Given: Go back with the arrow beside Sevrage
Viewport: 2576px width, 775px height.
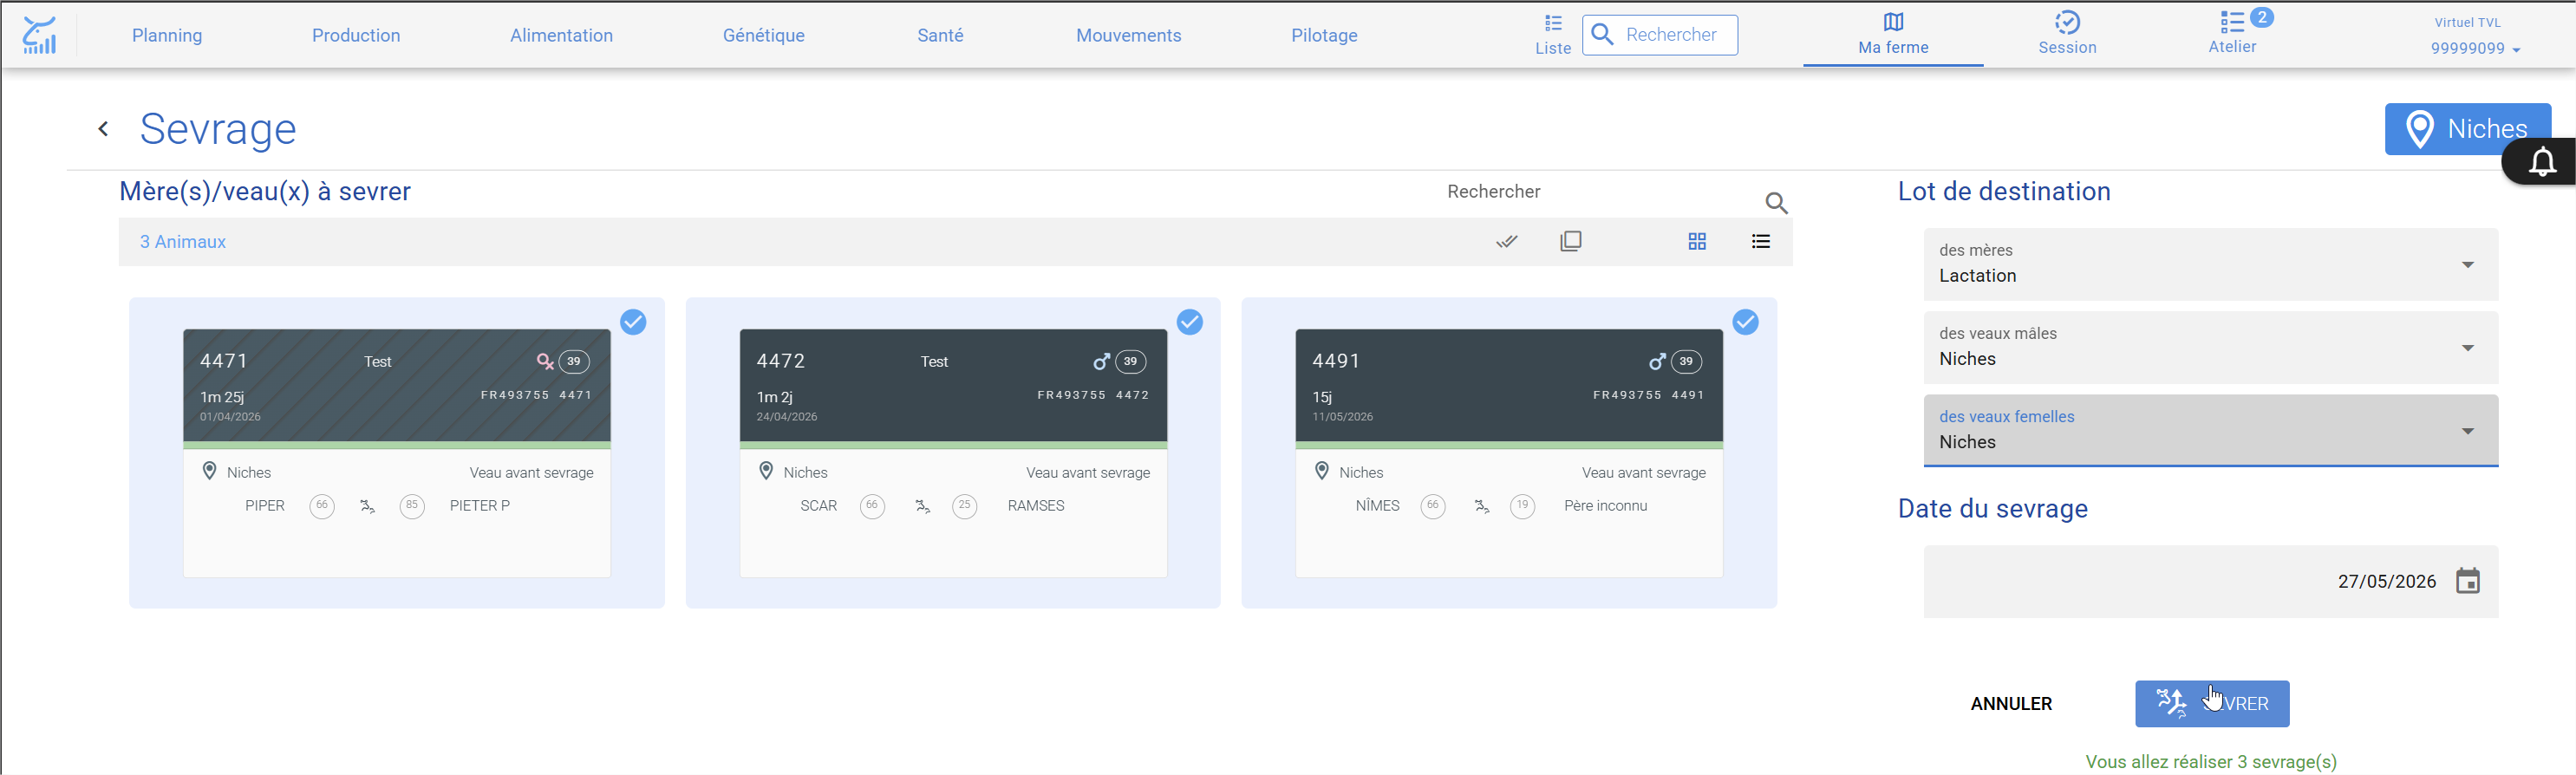Looking at the screenshot, I should point(103,129).
